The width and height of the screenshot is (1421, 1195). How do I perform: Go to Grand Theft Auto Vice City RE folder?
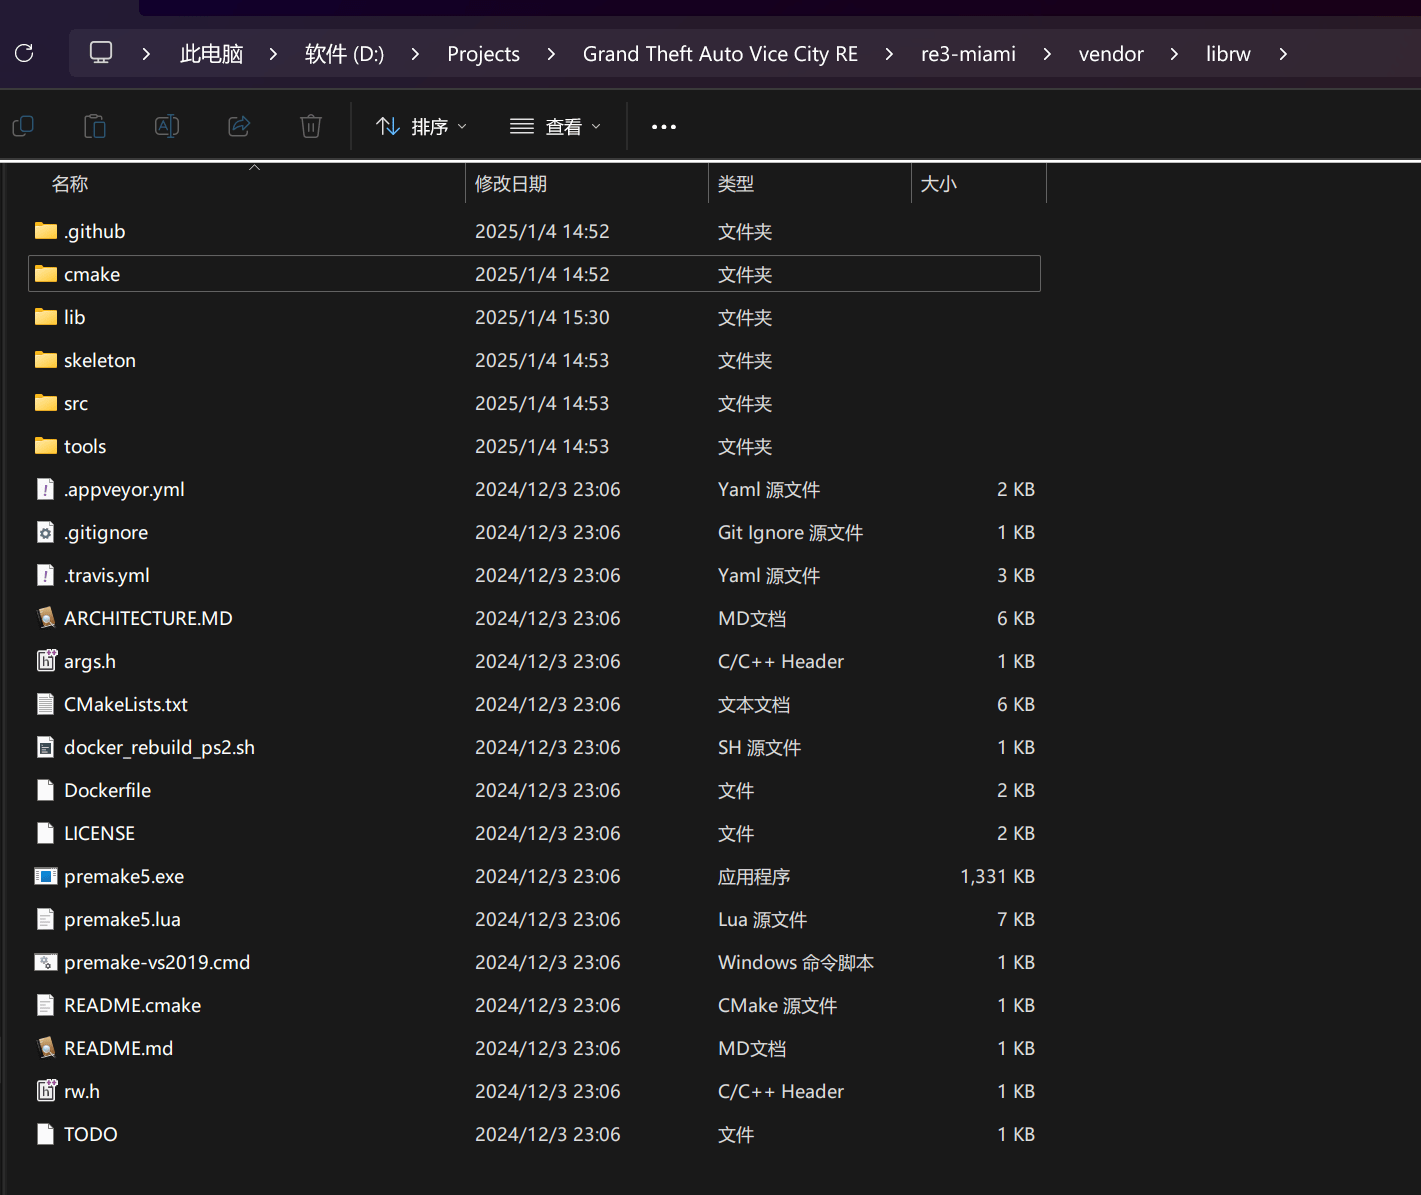click(720, 54)
